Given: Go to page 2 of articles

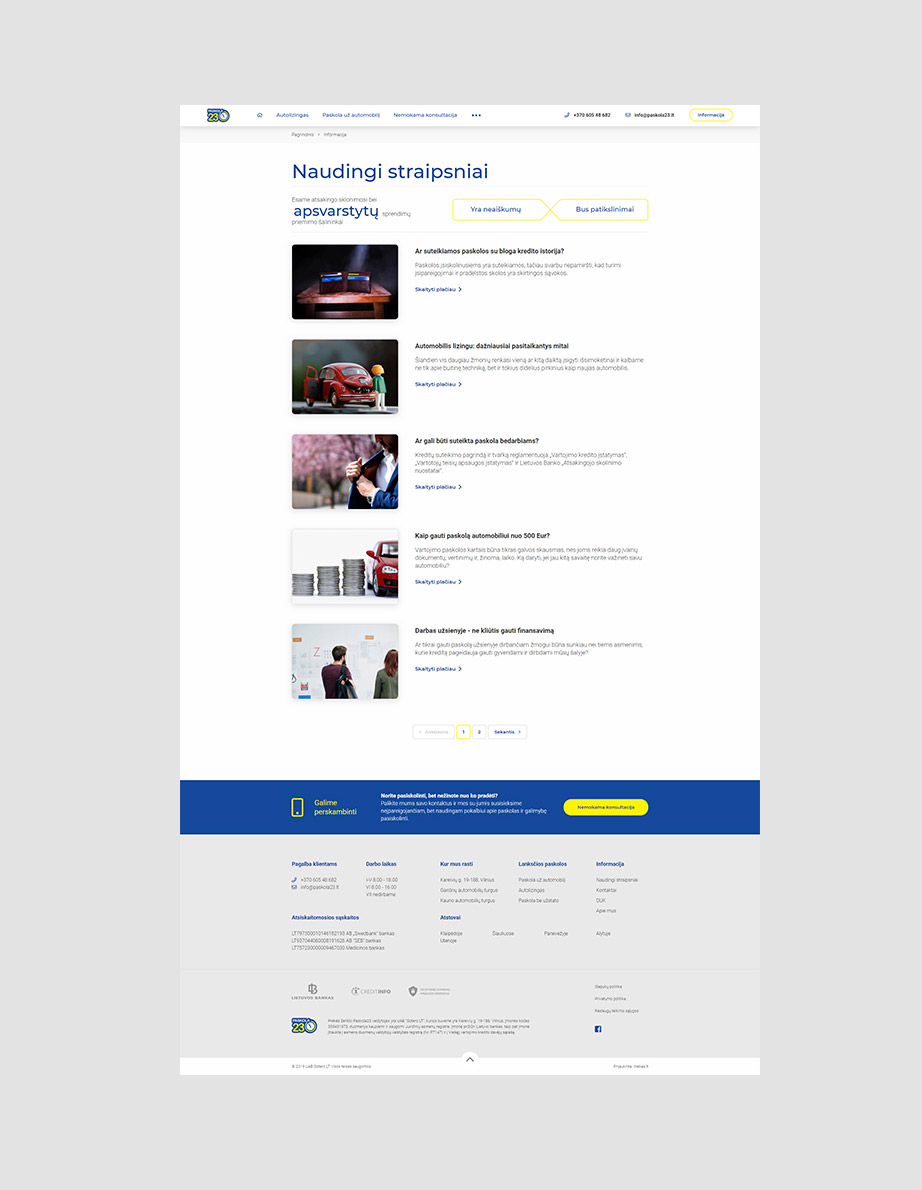Looking at the screenshot, I should click(x=479, y=732).
